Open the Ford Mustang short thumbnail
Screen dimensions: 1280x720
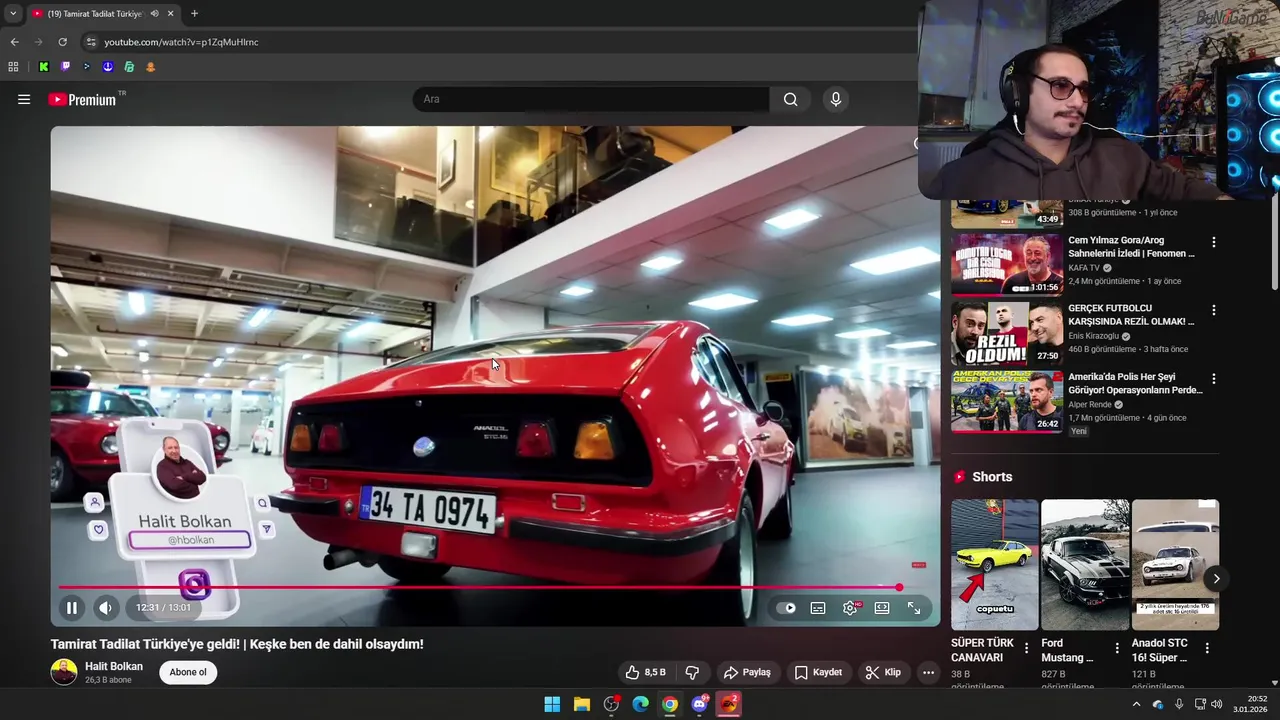click(1085, 564)
